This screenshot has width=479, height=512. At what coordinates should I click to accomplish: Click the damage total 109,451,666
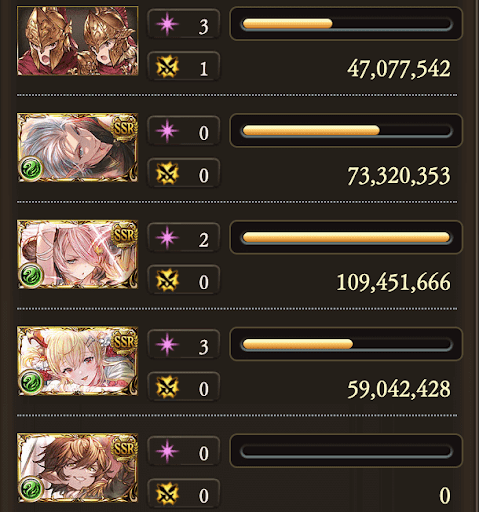click(x=393, y=282)
